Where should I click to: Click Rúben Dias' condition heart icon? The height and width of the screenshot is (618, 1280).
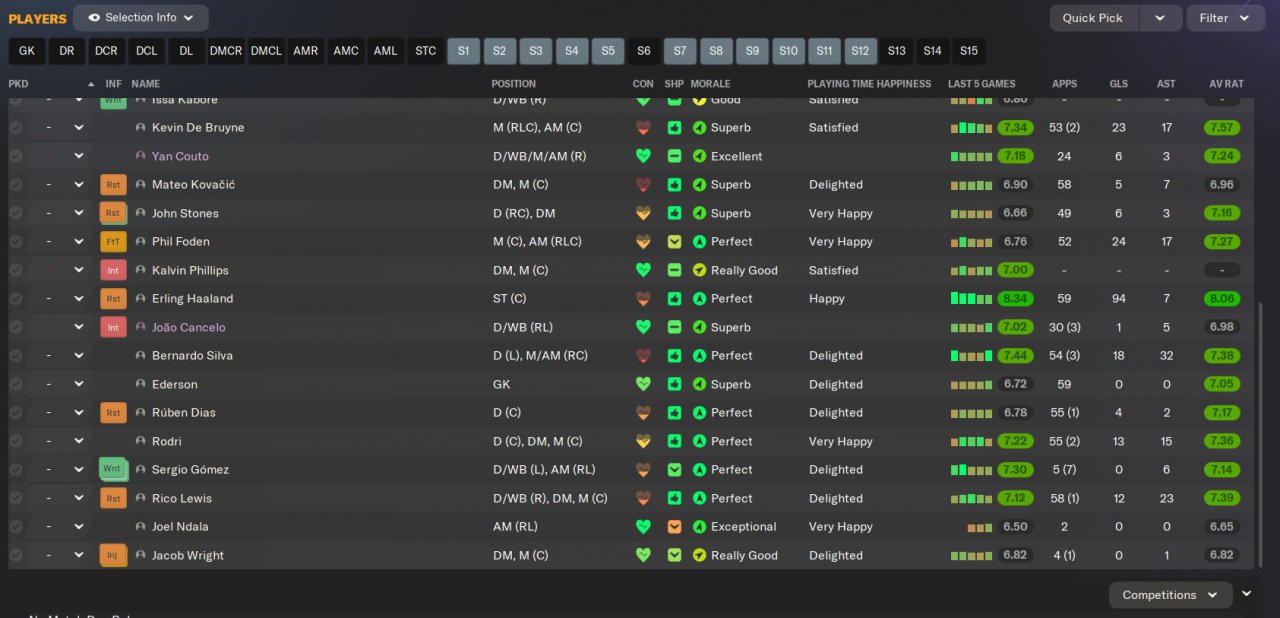pyautogui.click(x=643, y=412)
